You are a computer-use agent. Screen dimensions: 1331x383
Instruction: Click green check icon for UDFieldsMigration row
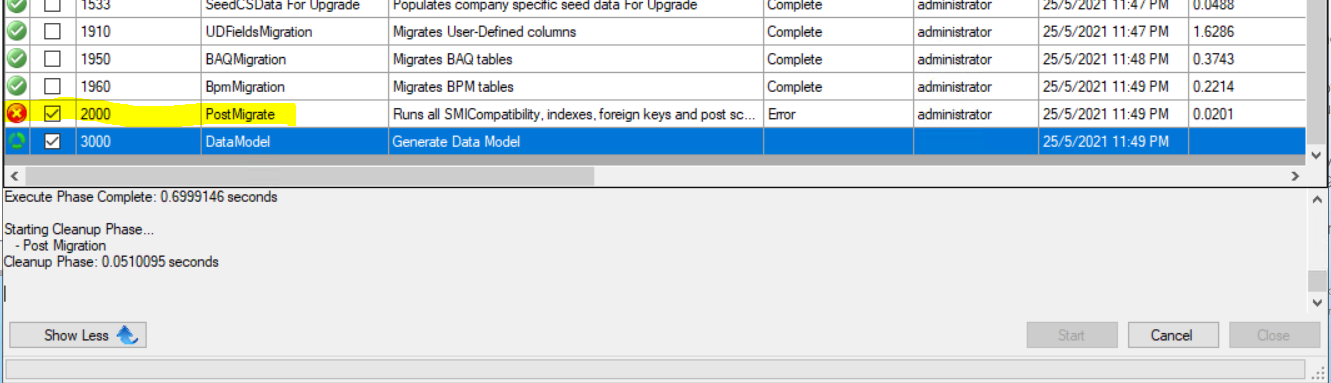click(x=16, y=32)
